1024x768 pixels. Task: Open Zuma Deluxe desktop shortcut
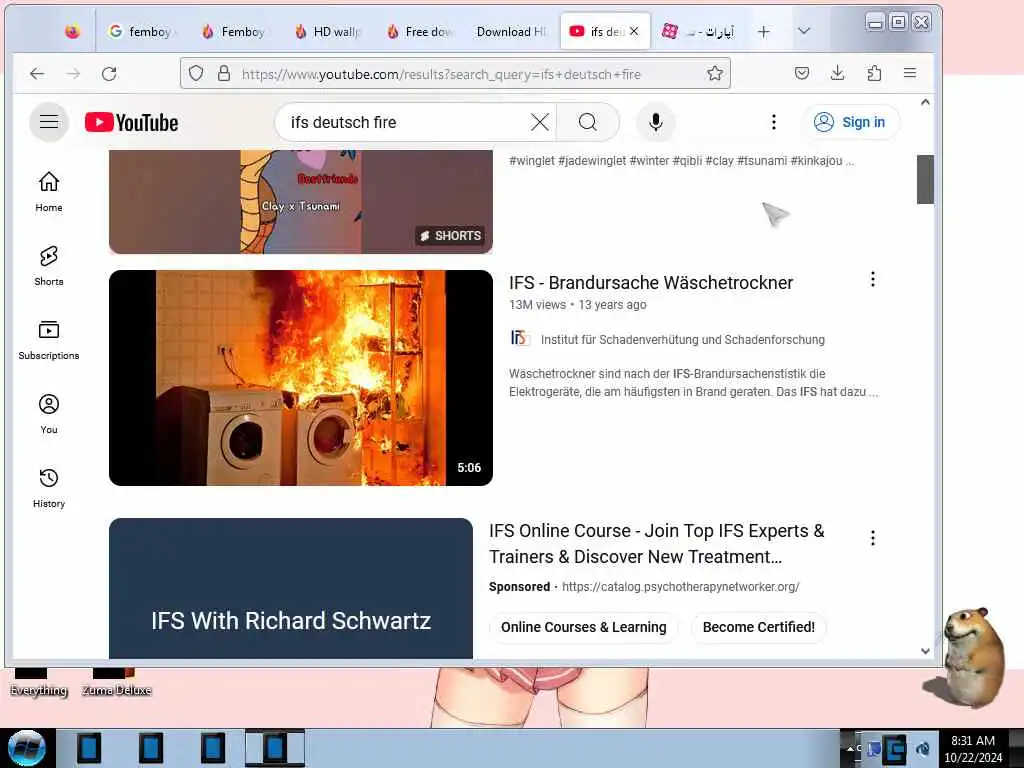pos(116,682)
